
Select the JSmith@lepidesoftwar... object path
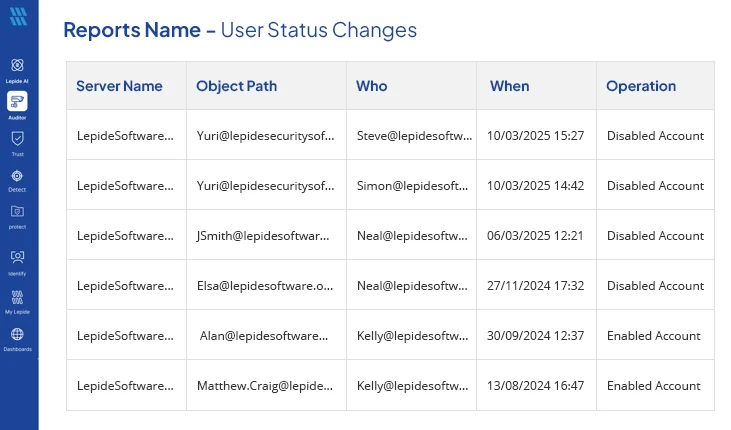pos(263,236)
